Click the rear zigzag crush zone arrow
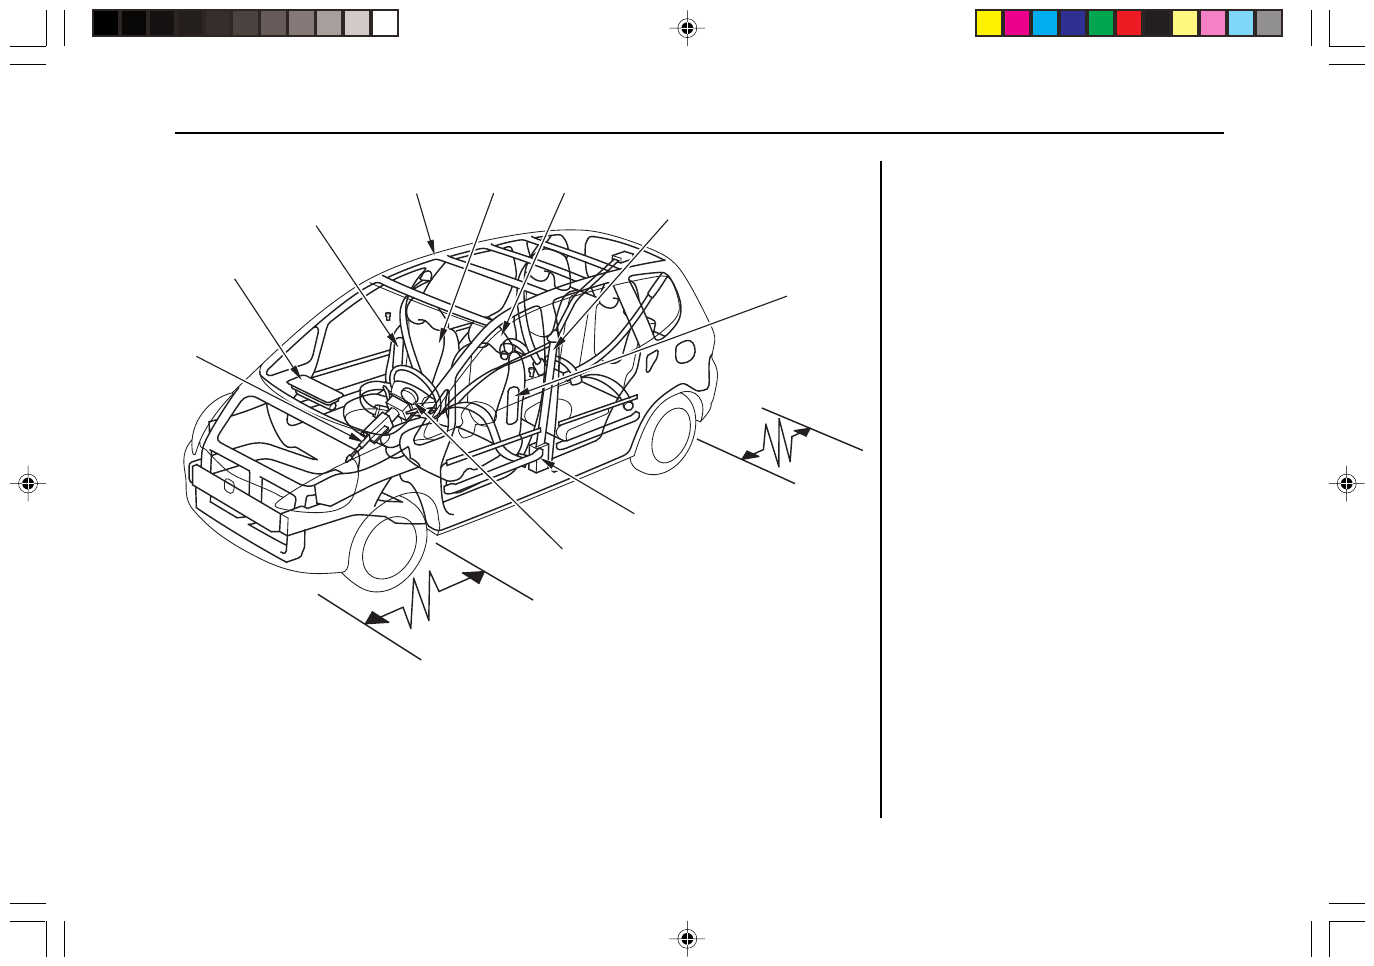This screenshot has height=966, width=1374. pos(777,443)
